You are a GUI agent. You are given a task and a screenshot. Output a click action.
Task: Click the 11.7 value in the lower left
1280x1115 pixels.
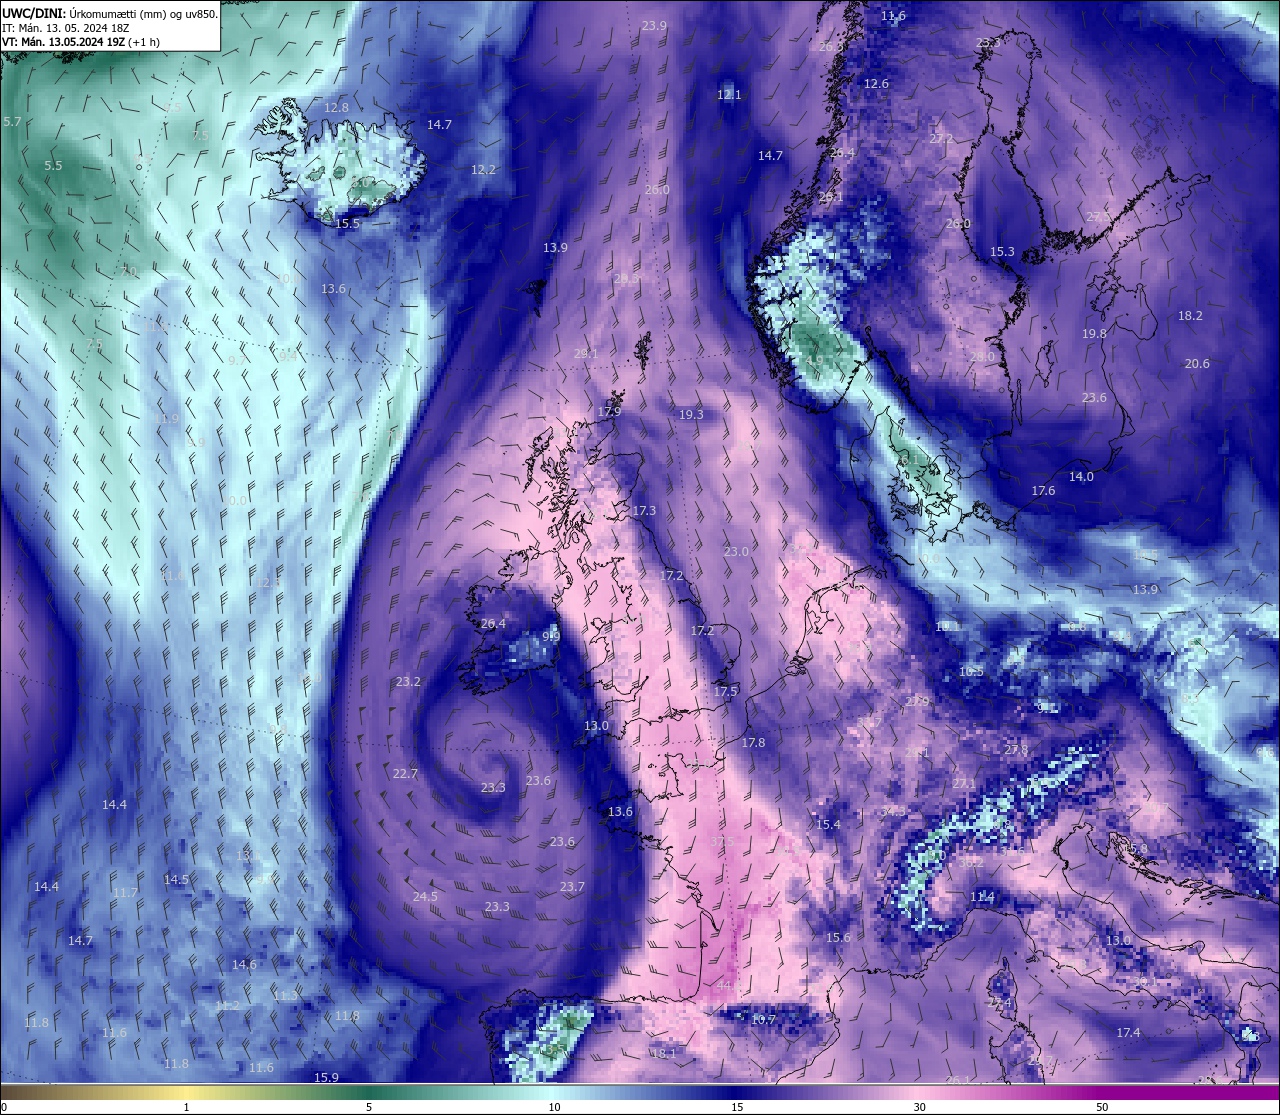(125, 893)
